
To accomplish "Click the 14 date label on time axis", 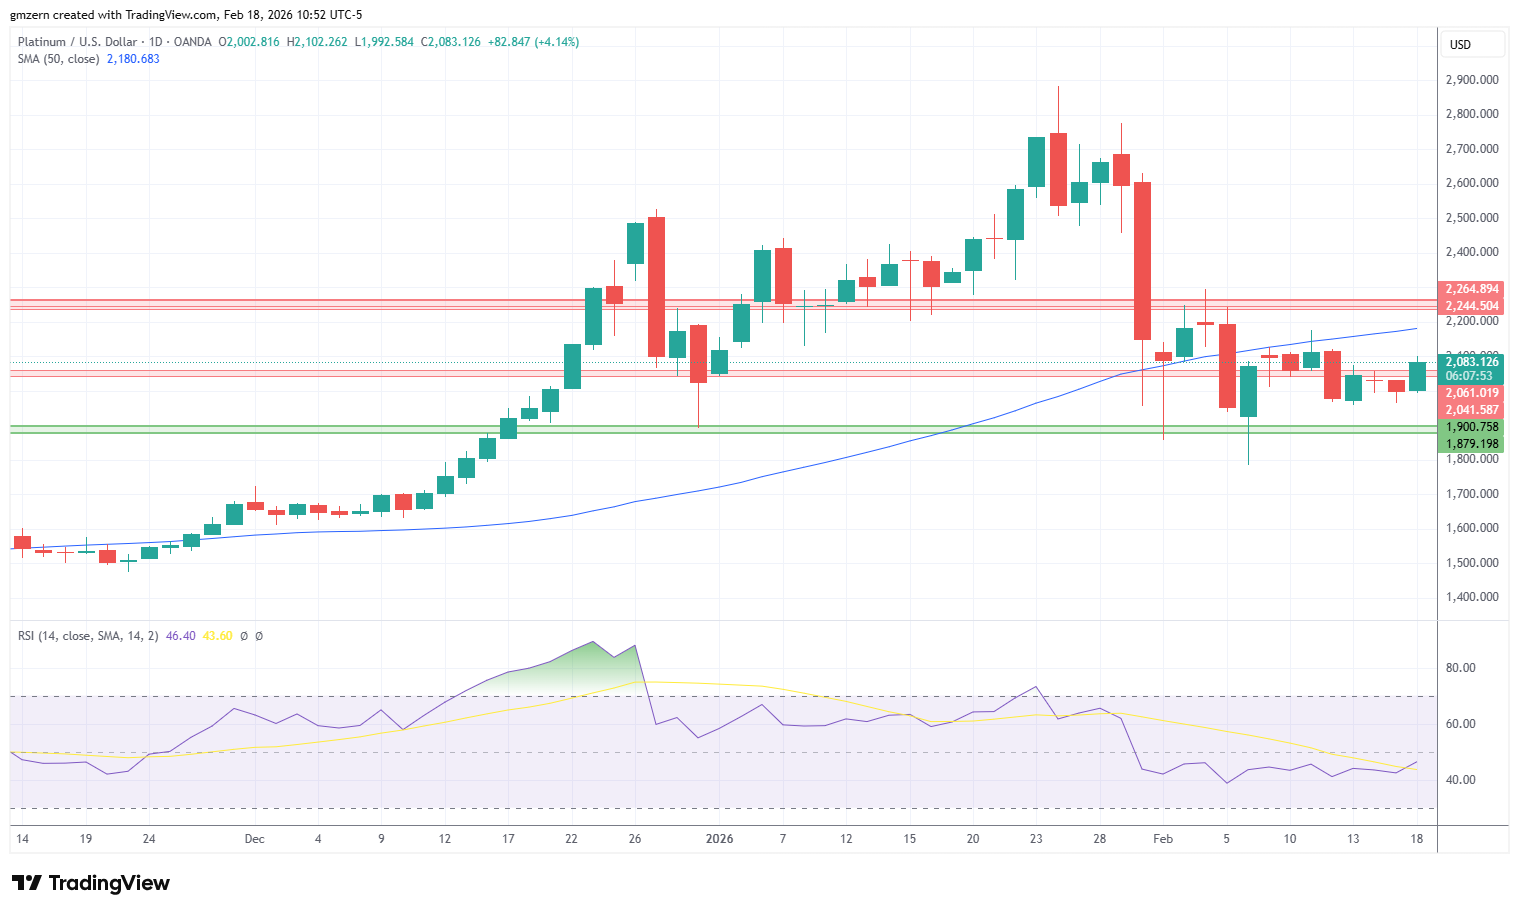I will click(x=22, y=839).
